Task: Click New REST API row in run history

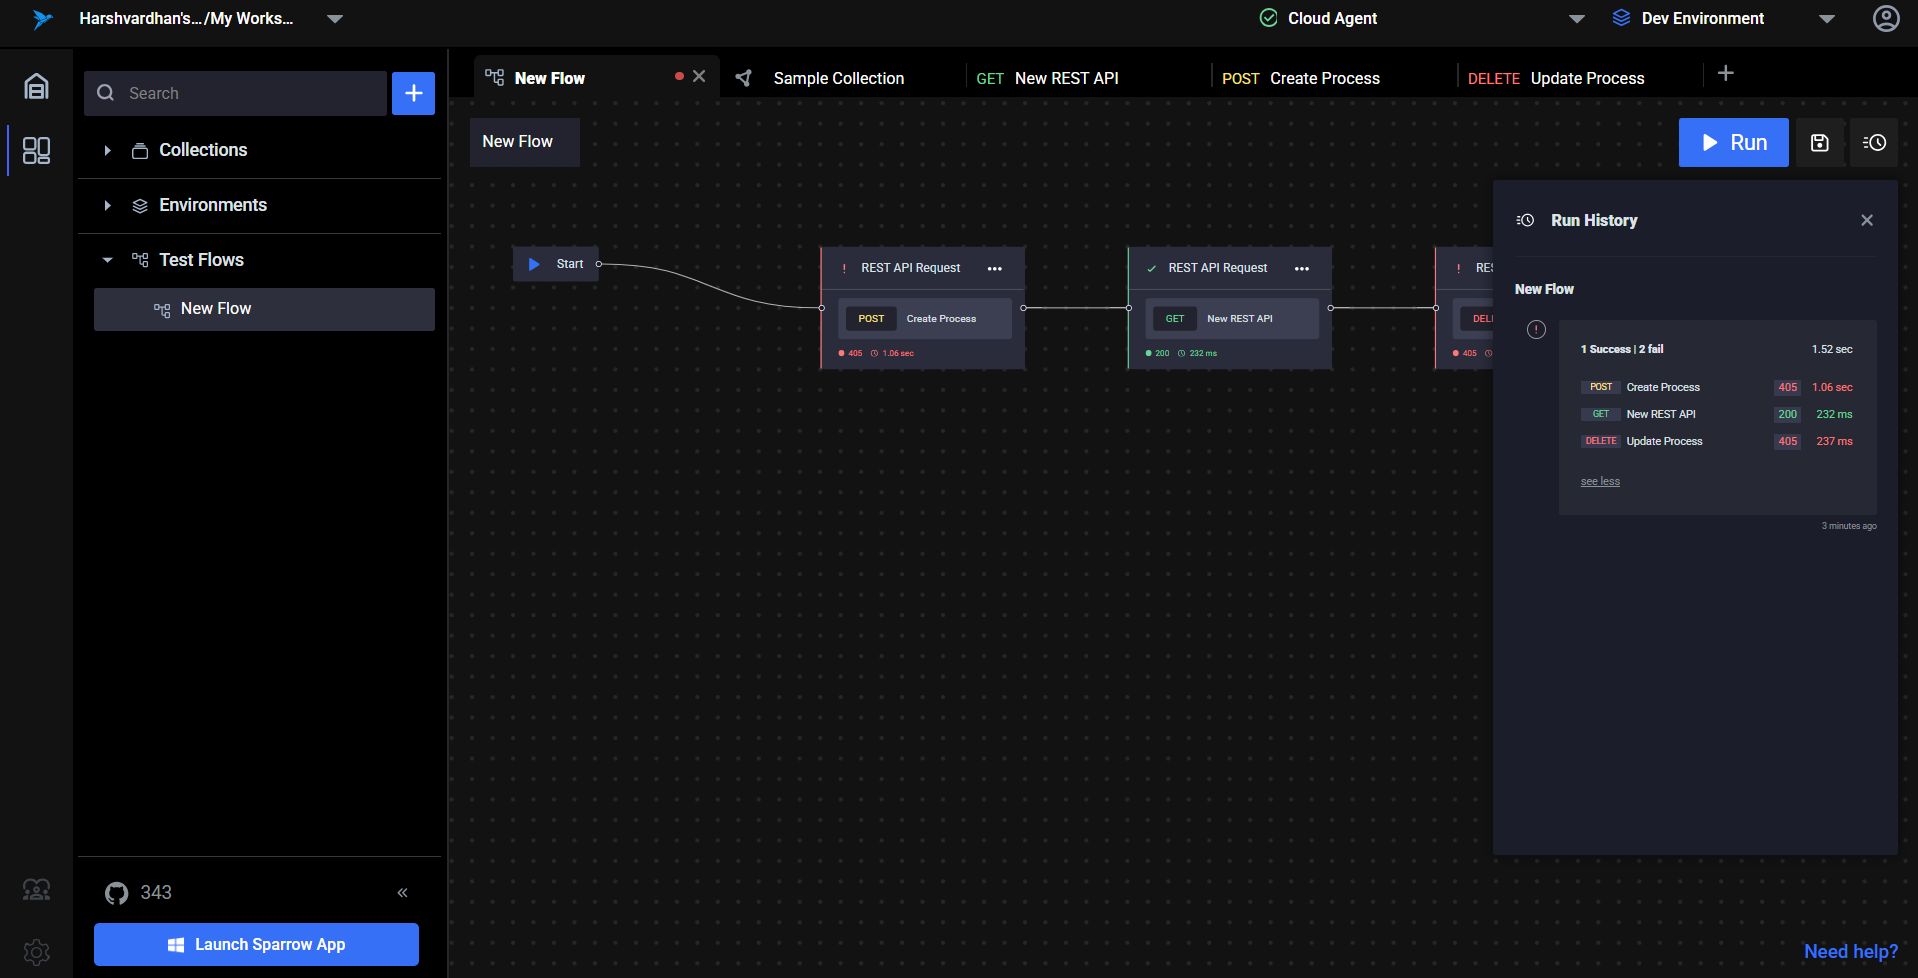Action: coord(1717,414)
